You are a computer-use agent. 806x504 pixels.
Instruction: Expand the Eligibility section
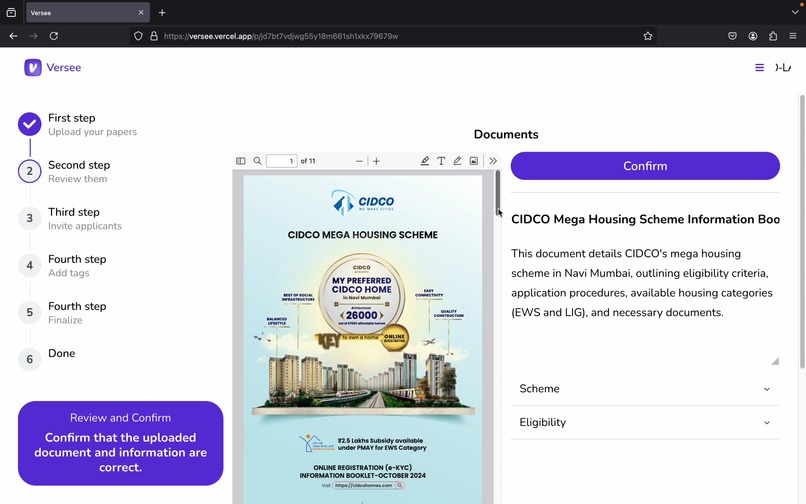(645, 422)
